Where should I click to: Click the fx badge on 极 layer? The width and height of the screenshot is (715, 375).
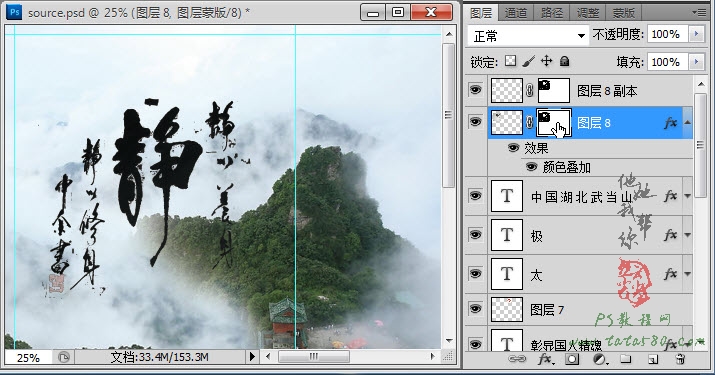670,235
